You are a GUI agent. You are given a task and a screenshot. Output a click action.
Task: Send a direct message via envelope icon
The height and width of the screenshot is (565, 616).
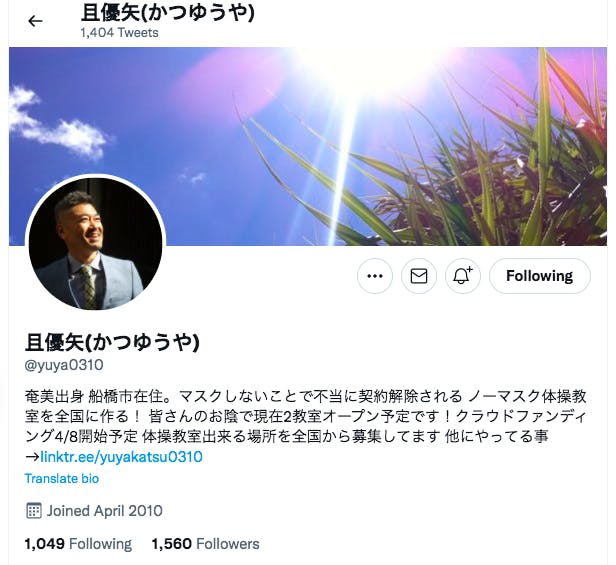point(419,276)
